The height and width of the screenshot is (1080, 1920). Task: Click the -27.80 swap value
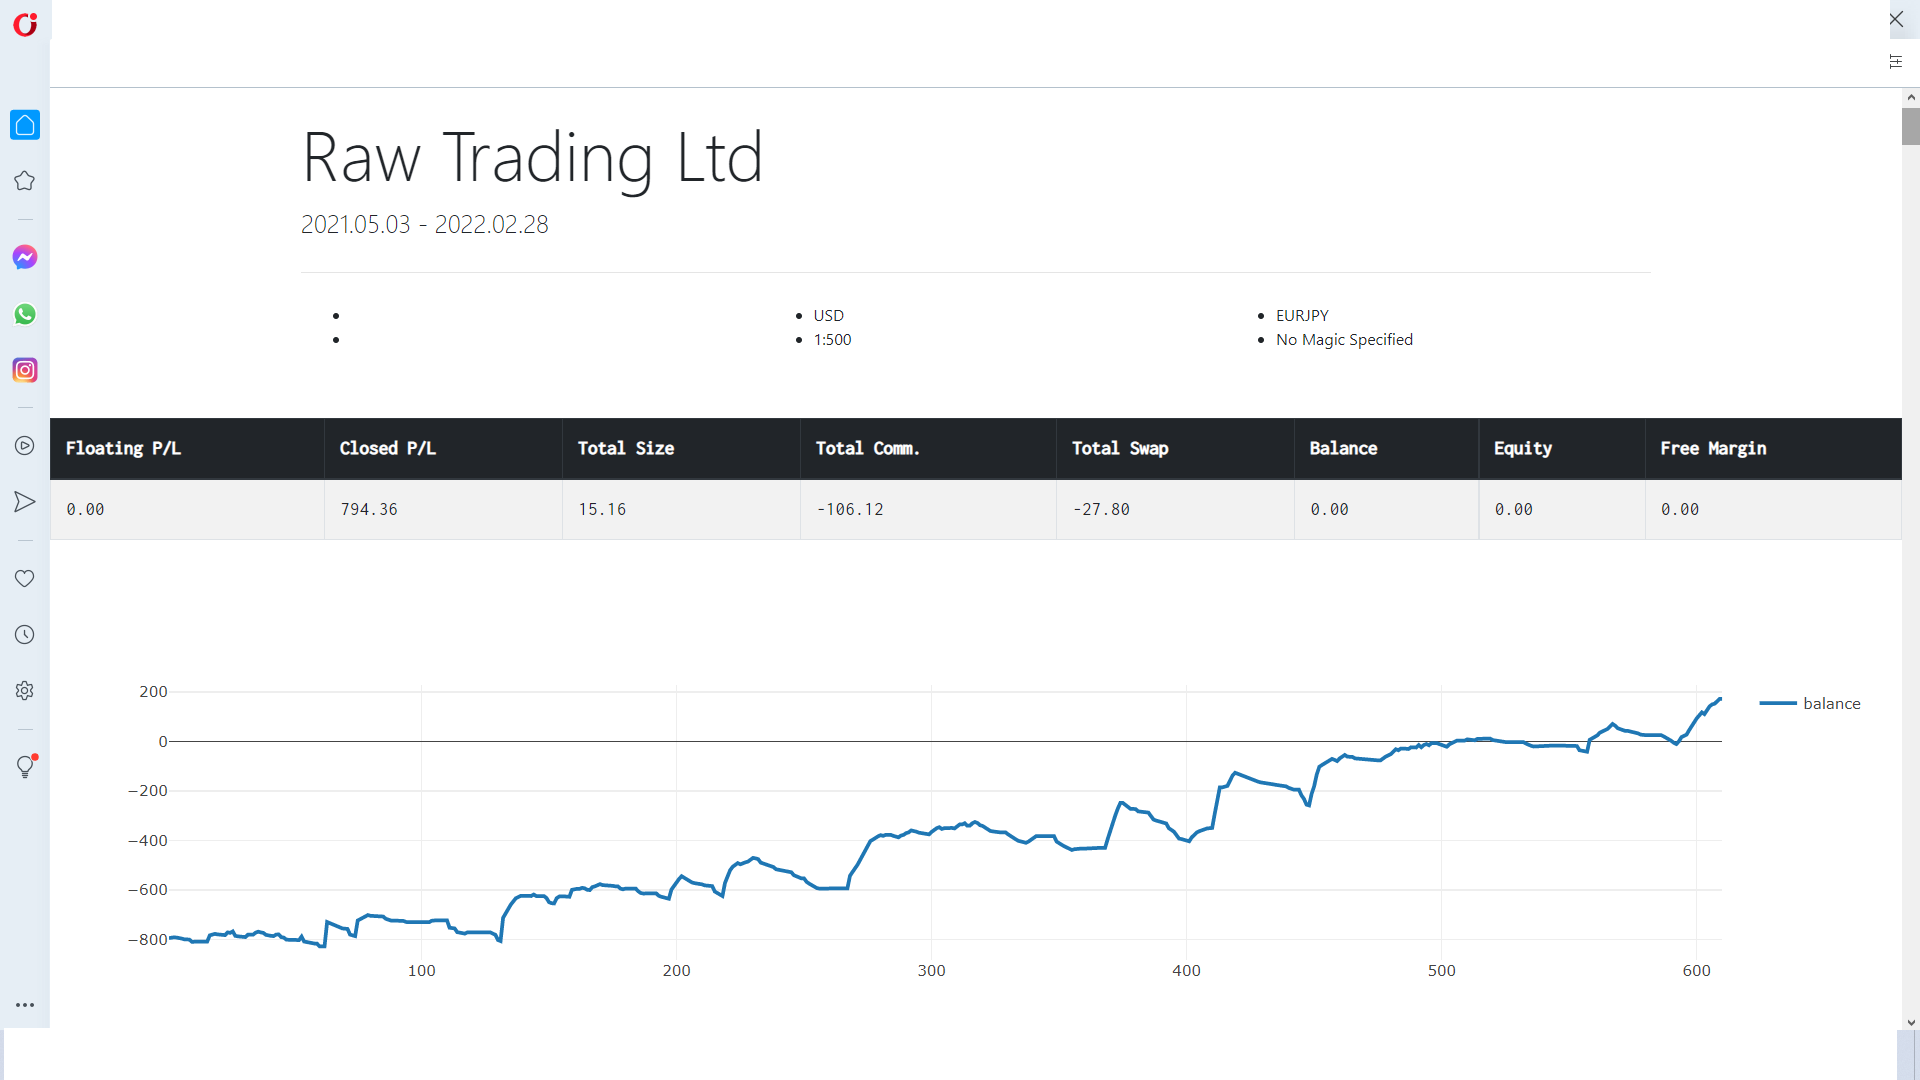tap(1101, 509)
